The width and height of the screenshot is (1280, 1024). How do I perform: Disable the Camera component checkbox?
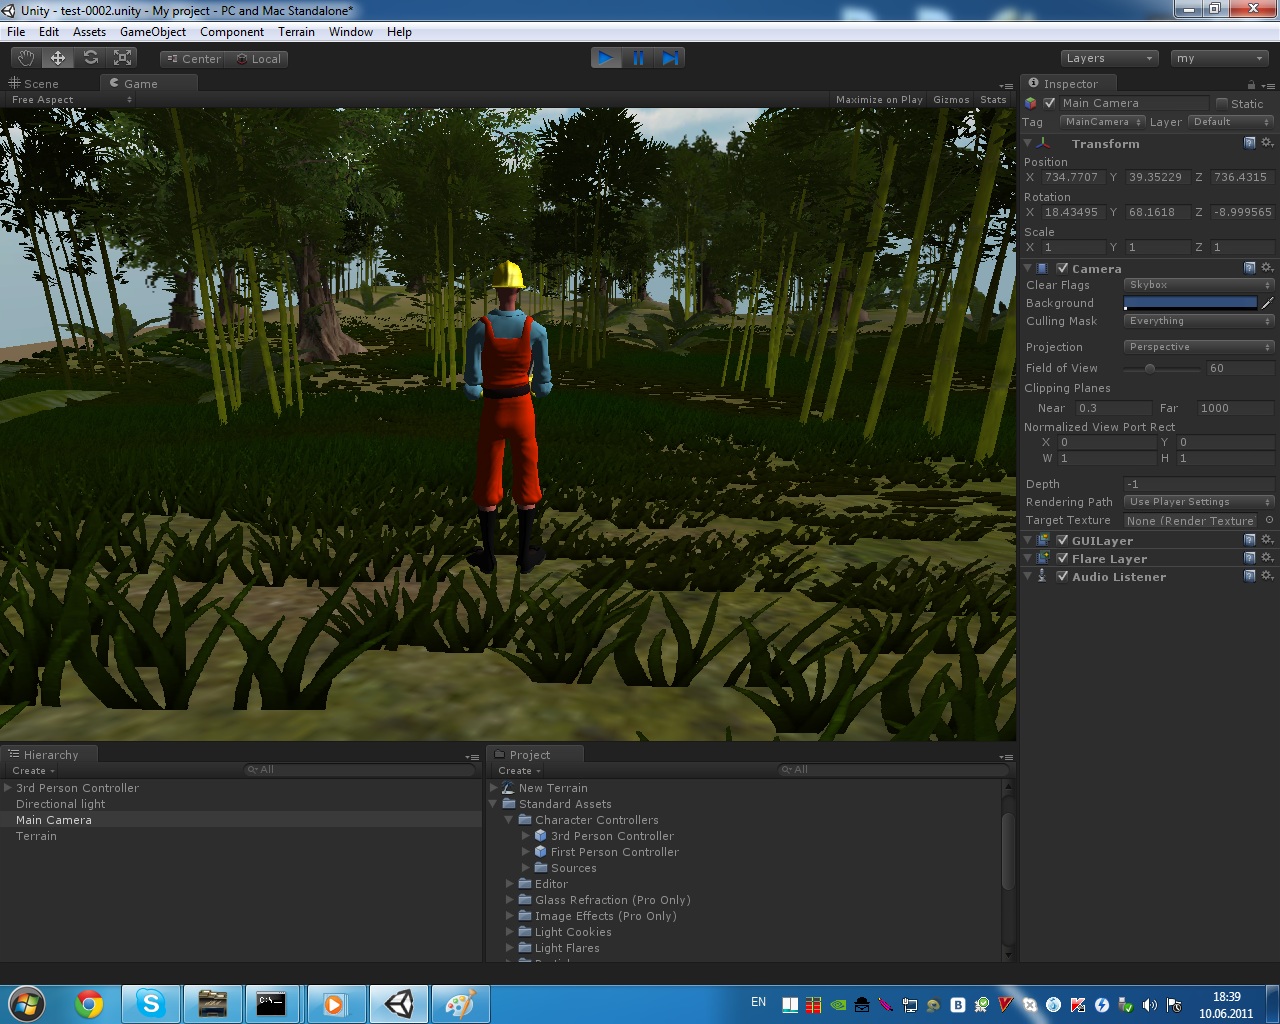(x=1063, y=268)
